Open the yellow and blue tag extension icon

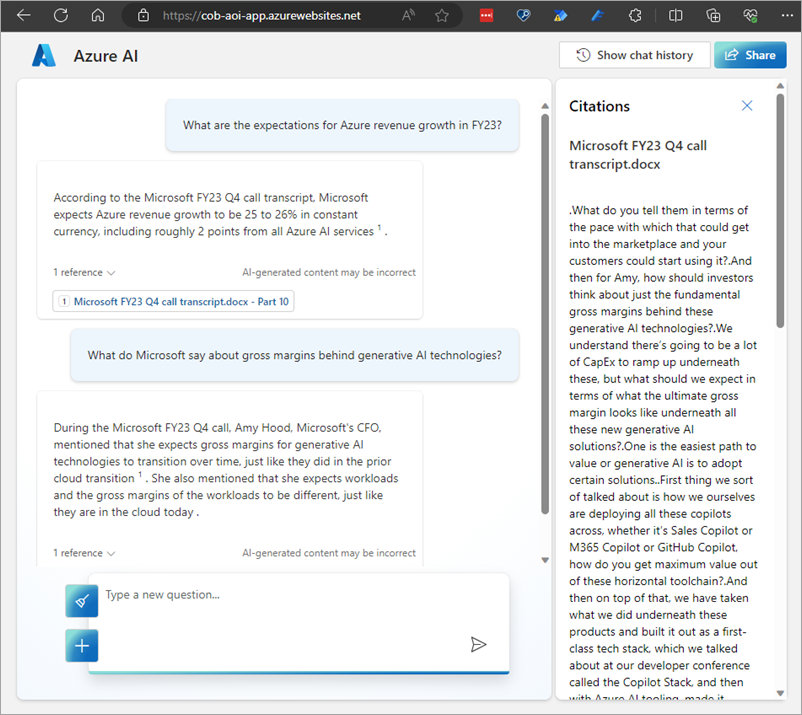coord(560,15)
